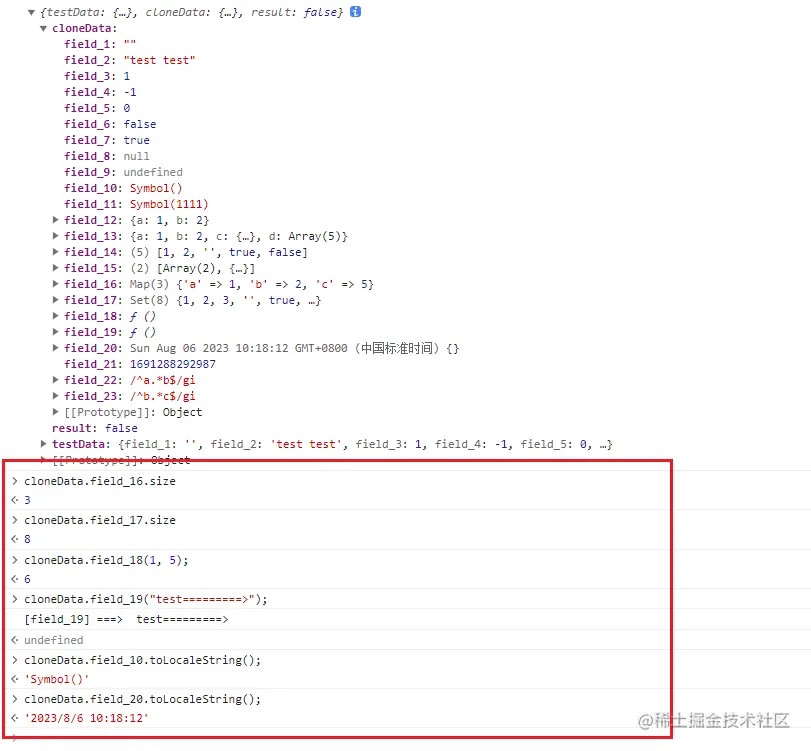Image resolution: width=811 pixels, height=751 pixels.
Task: Expand field_23 regex /^b.*c$/gi
Action: pyautogui.click(x=55, y=396)
